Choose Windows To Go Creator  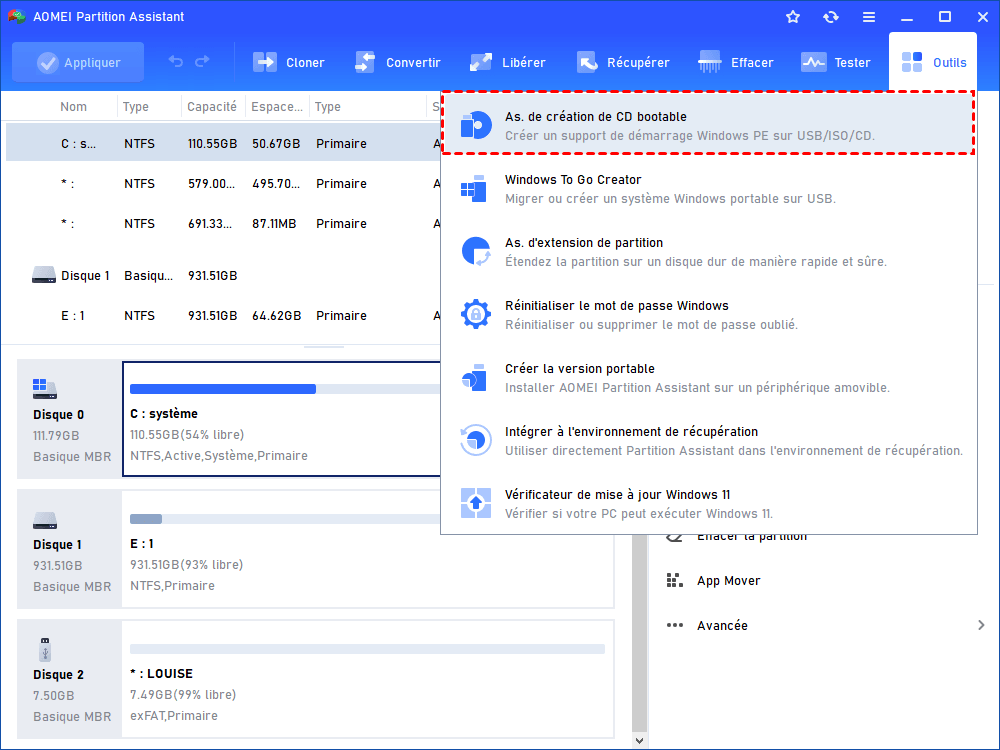point(708,189)
